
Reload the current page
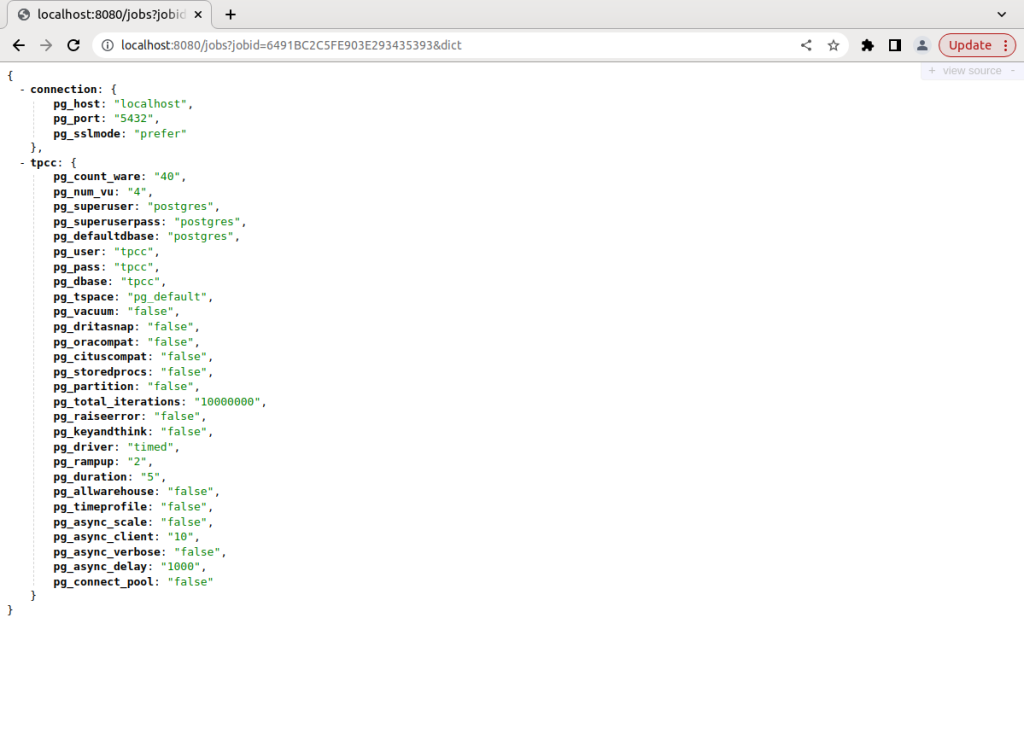click(x=73, y=45)
